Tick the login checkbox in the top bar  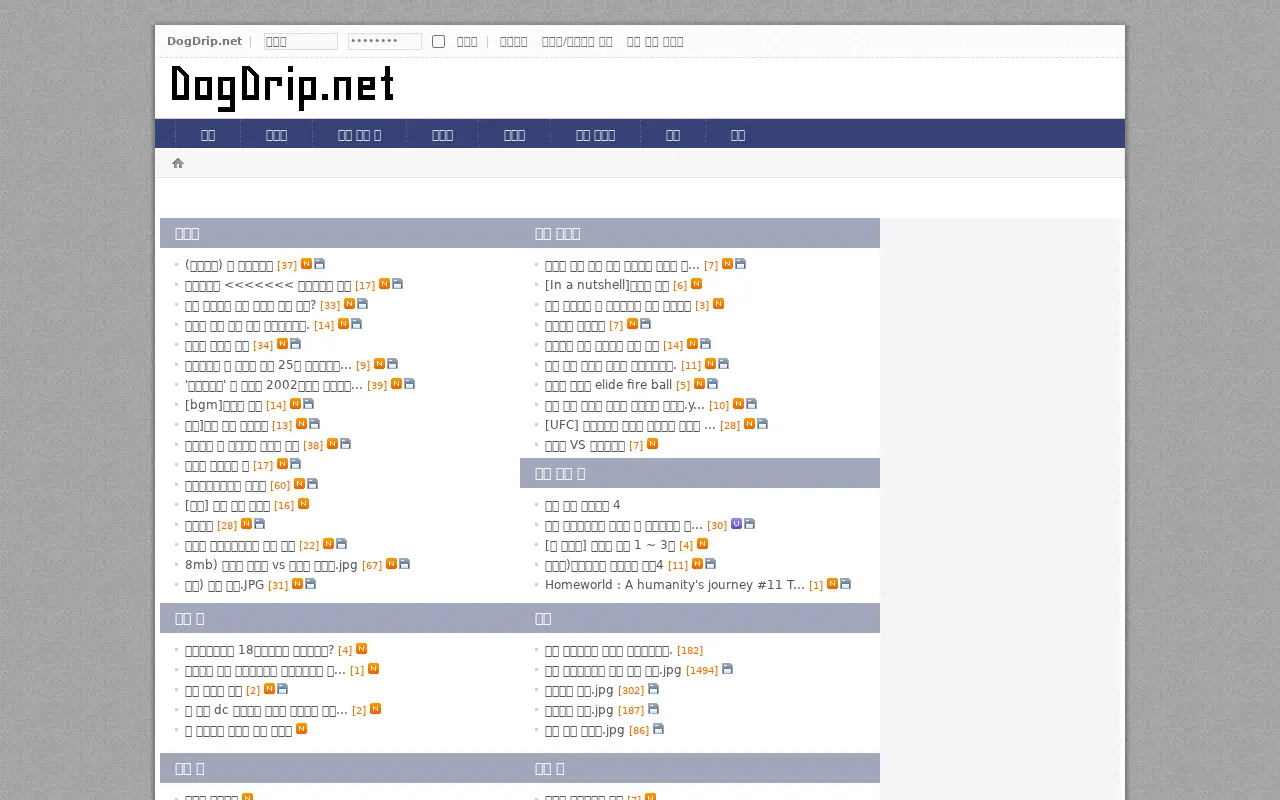(x=438, y=41)
